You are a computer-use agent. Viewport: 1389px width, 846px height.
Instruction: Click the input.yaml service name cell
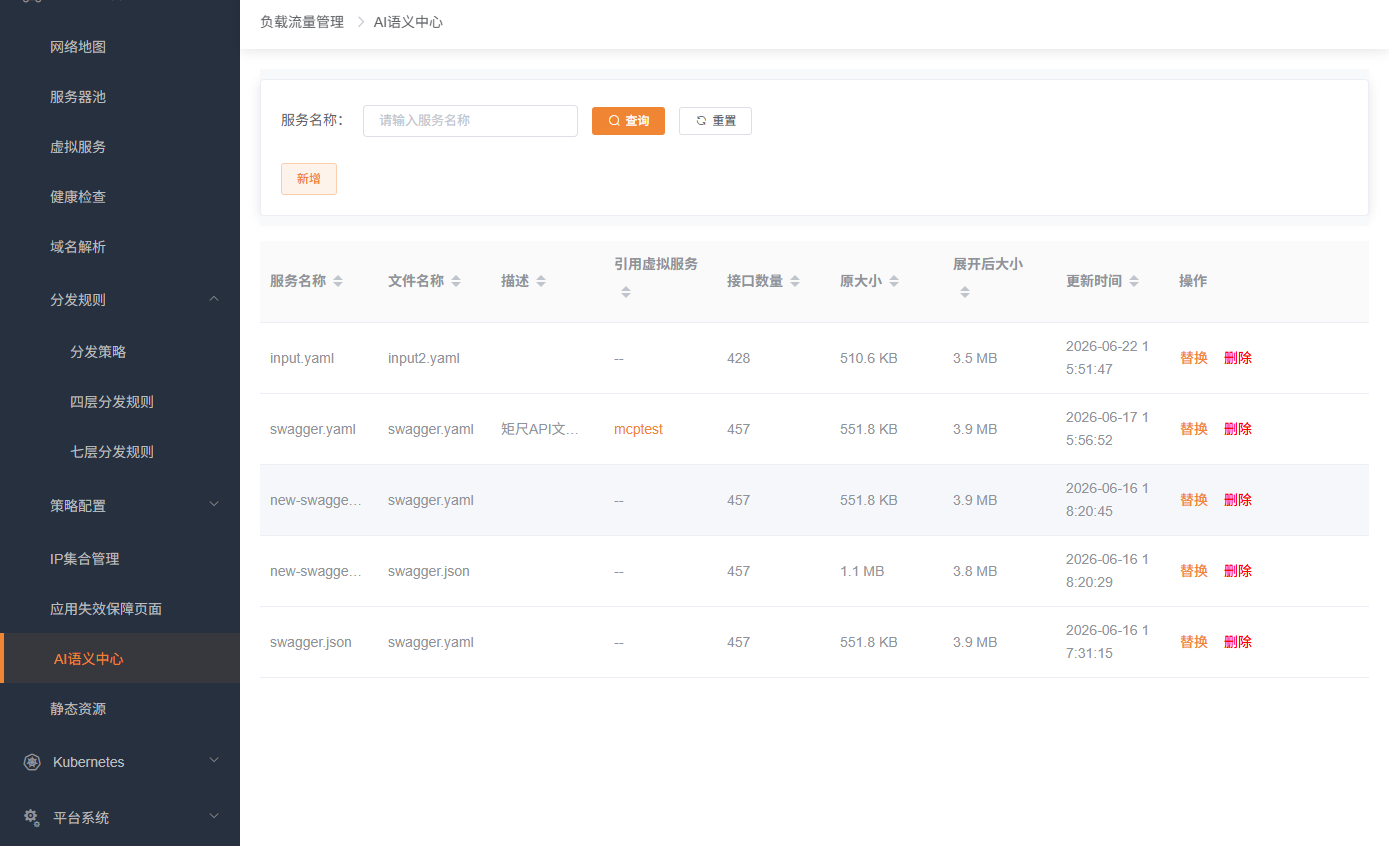tap(302, 358)
